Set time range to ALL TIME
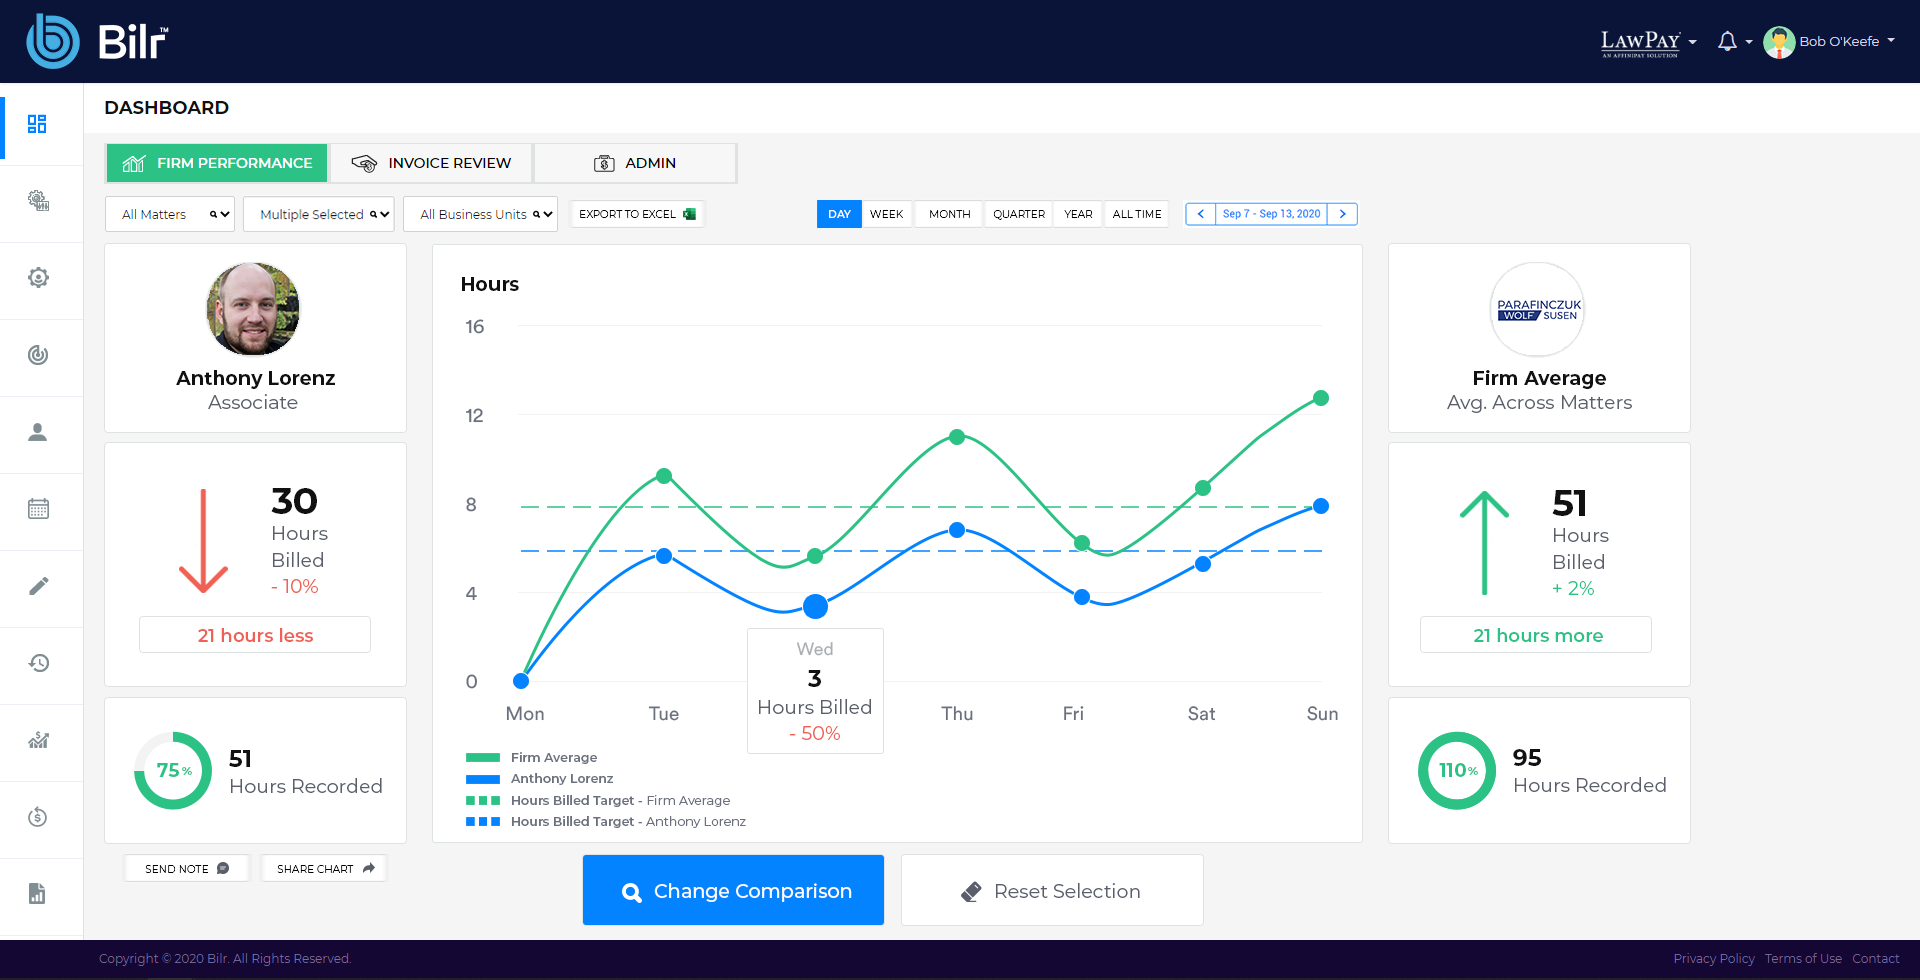The image size is (1920, 980). click(1136, 214)
